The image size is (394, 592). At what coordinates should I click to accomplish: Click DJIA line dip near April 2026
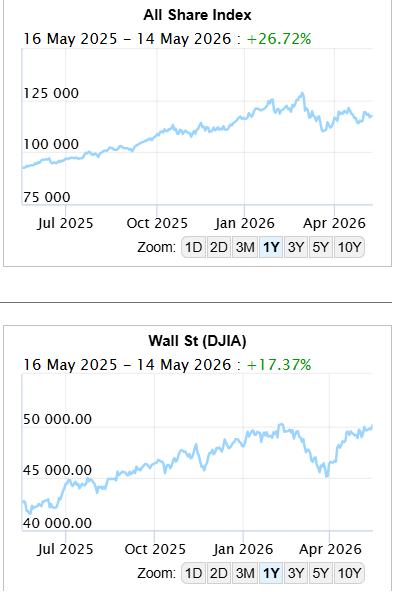point(327,474)
